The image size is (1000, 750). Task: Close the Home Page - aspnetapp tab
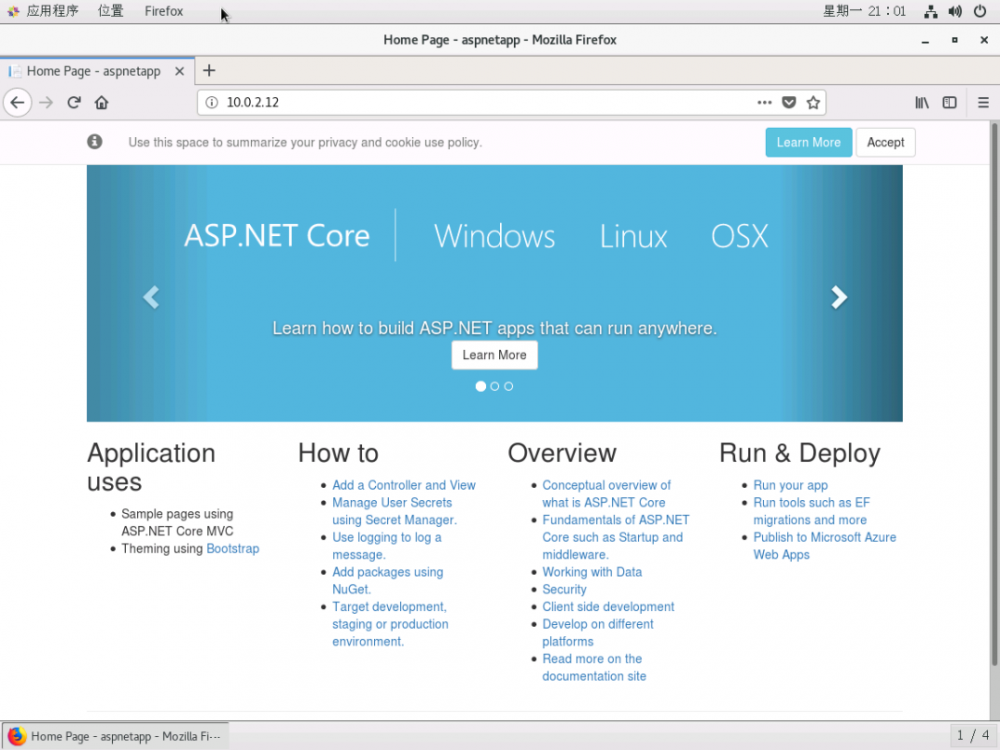click(180, 71)
